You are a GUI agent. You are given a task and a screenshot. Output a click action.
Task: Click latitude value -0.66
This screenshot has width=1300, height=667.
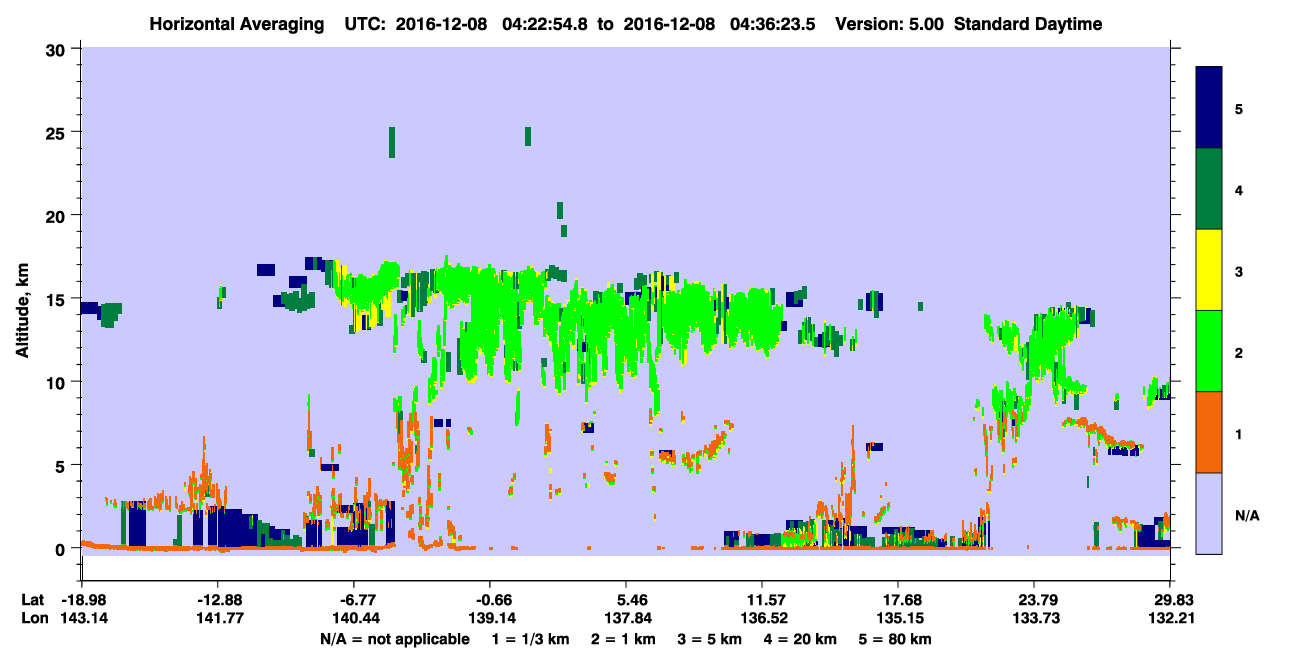(490, 600)
